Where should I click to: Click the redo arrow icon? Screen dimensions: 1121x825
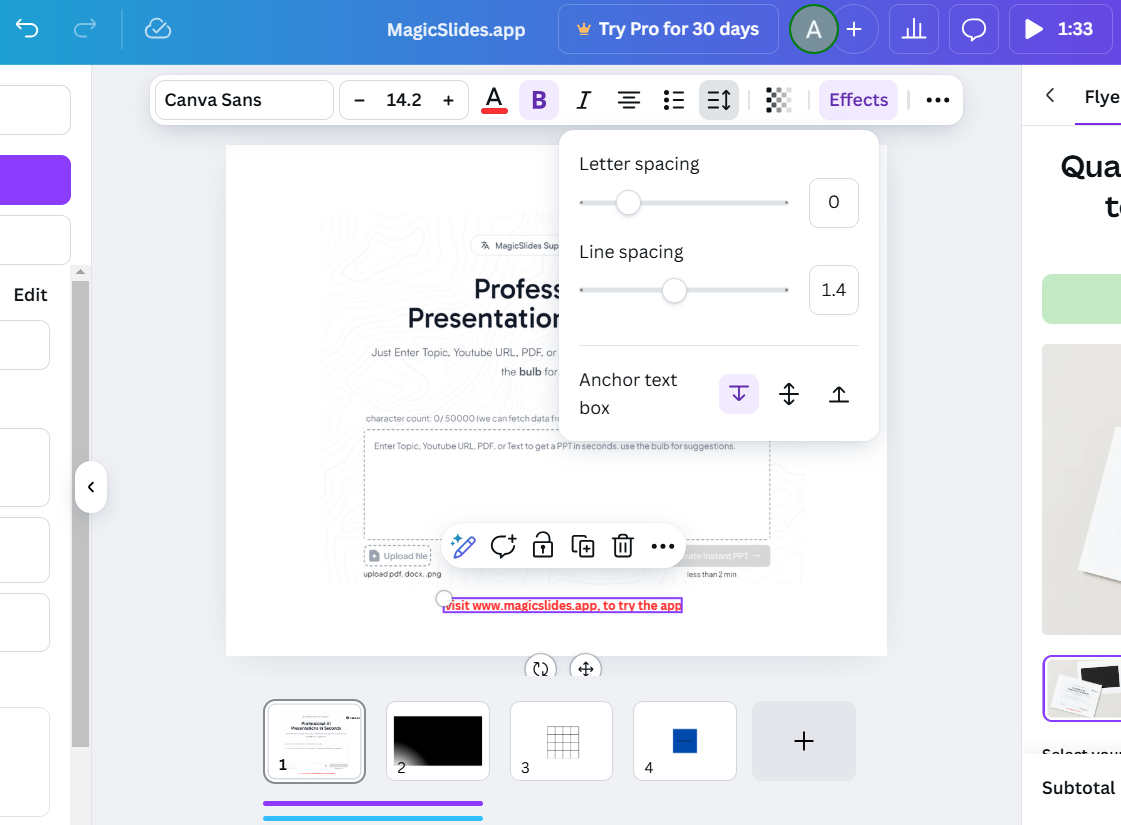(84, 29)
